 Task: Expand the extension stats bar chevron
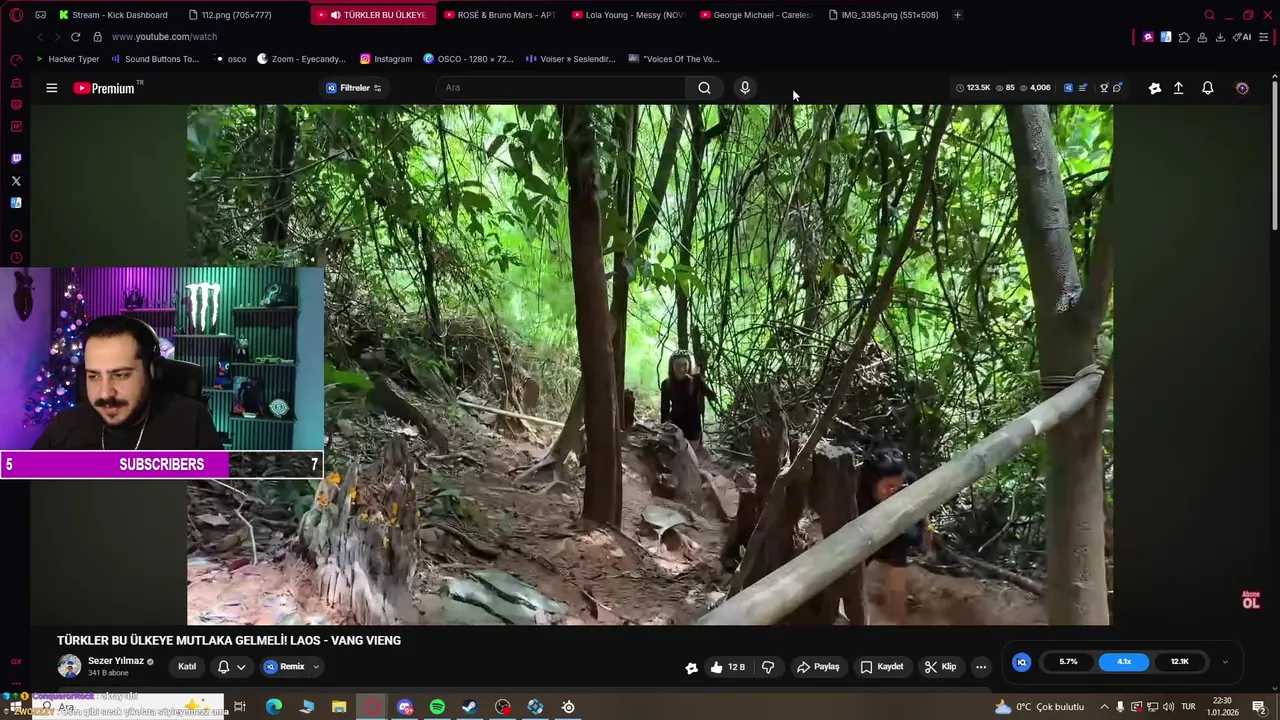(x=1225, y=662)
